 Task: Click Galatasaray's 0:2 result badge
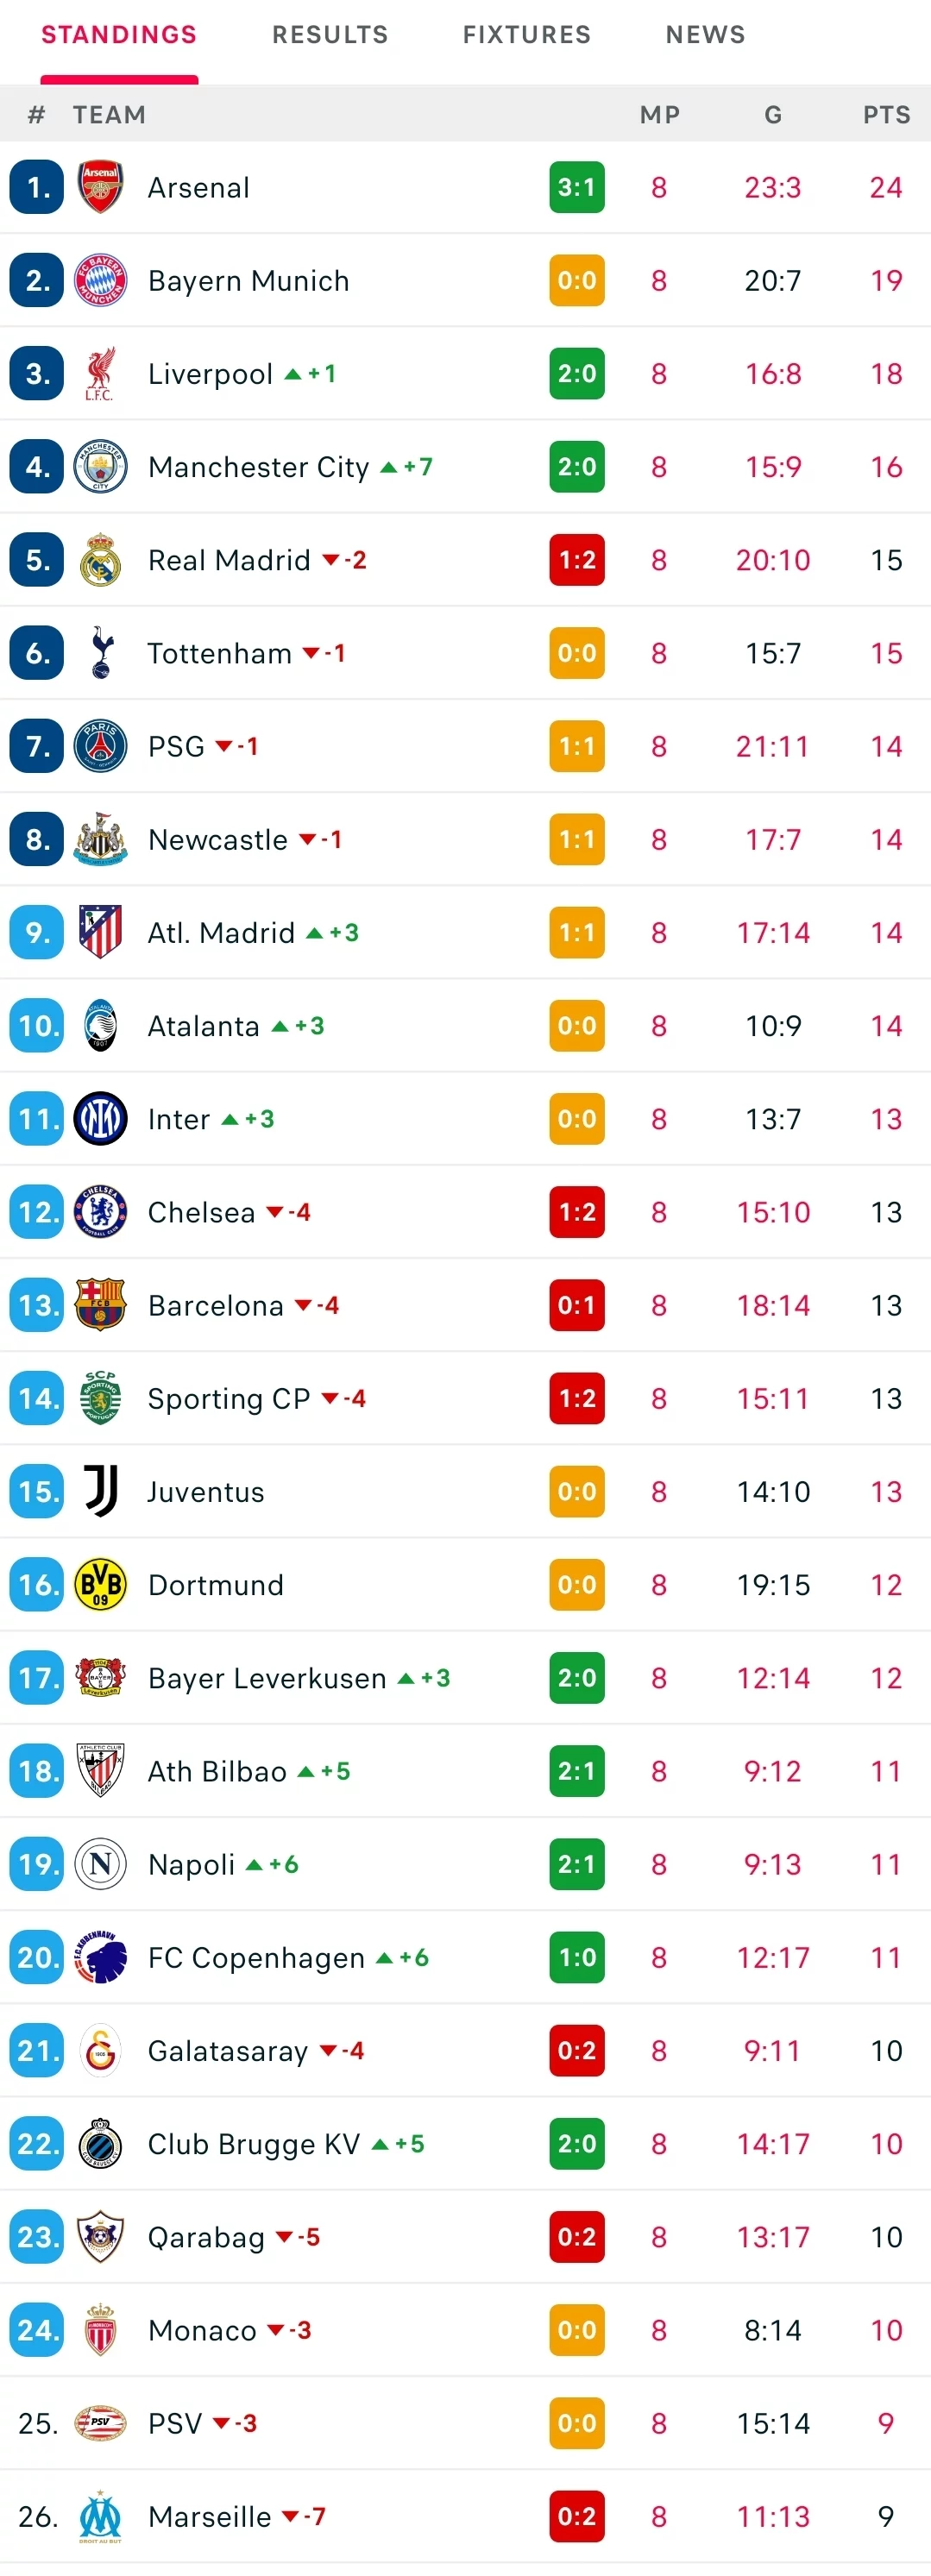[577, 2050]
